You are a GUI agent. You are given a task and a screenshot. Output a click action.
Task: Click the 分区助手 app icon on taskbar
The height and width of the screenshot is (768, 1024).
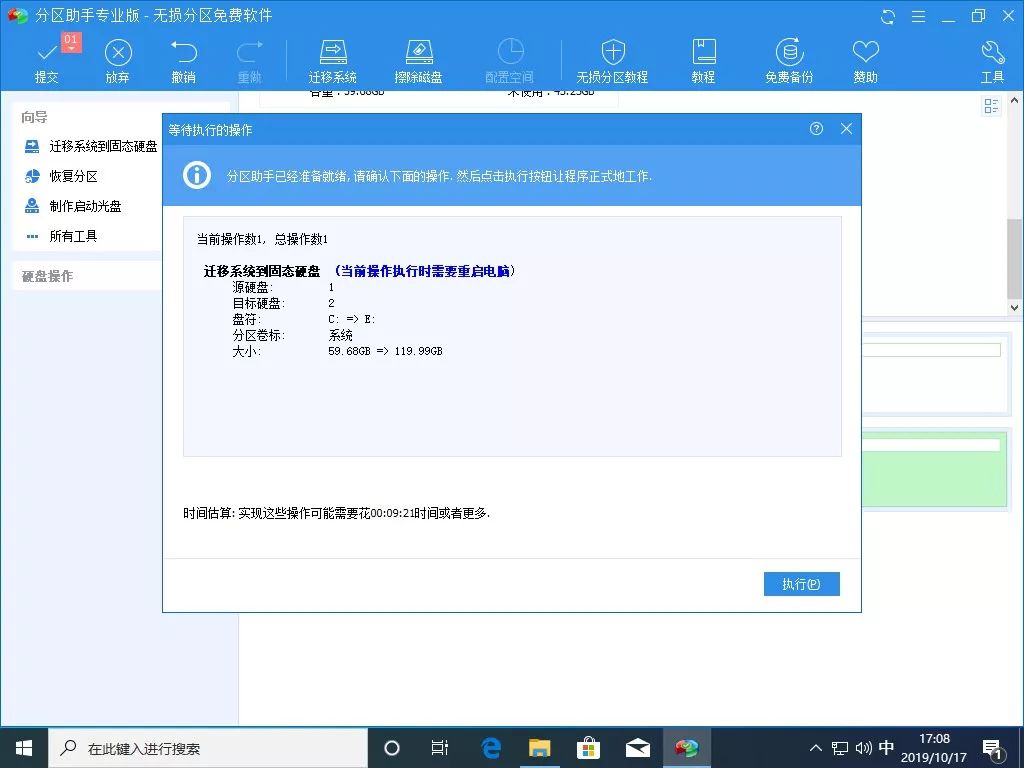tap(686, 748)
